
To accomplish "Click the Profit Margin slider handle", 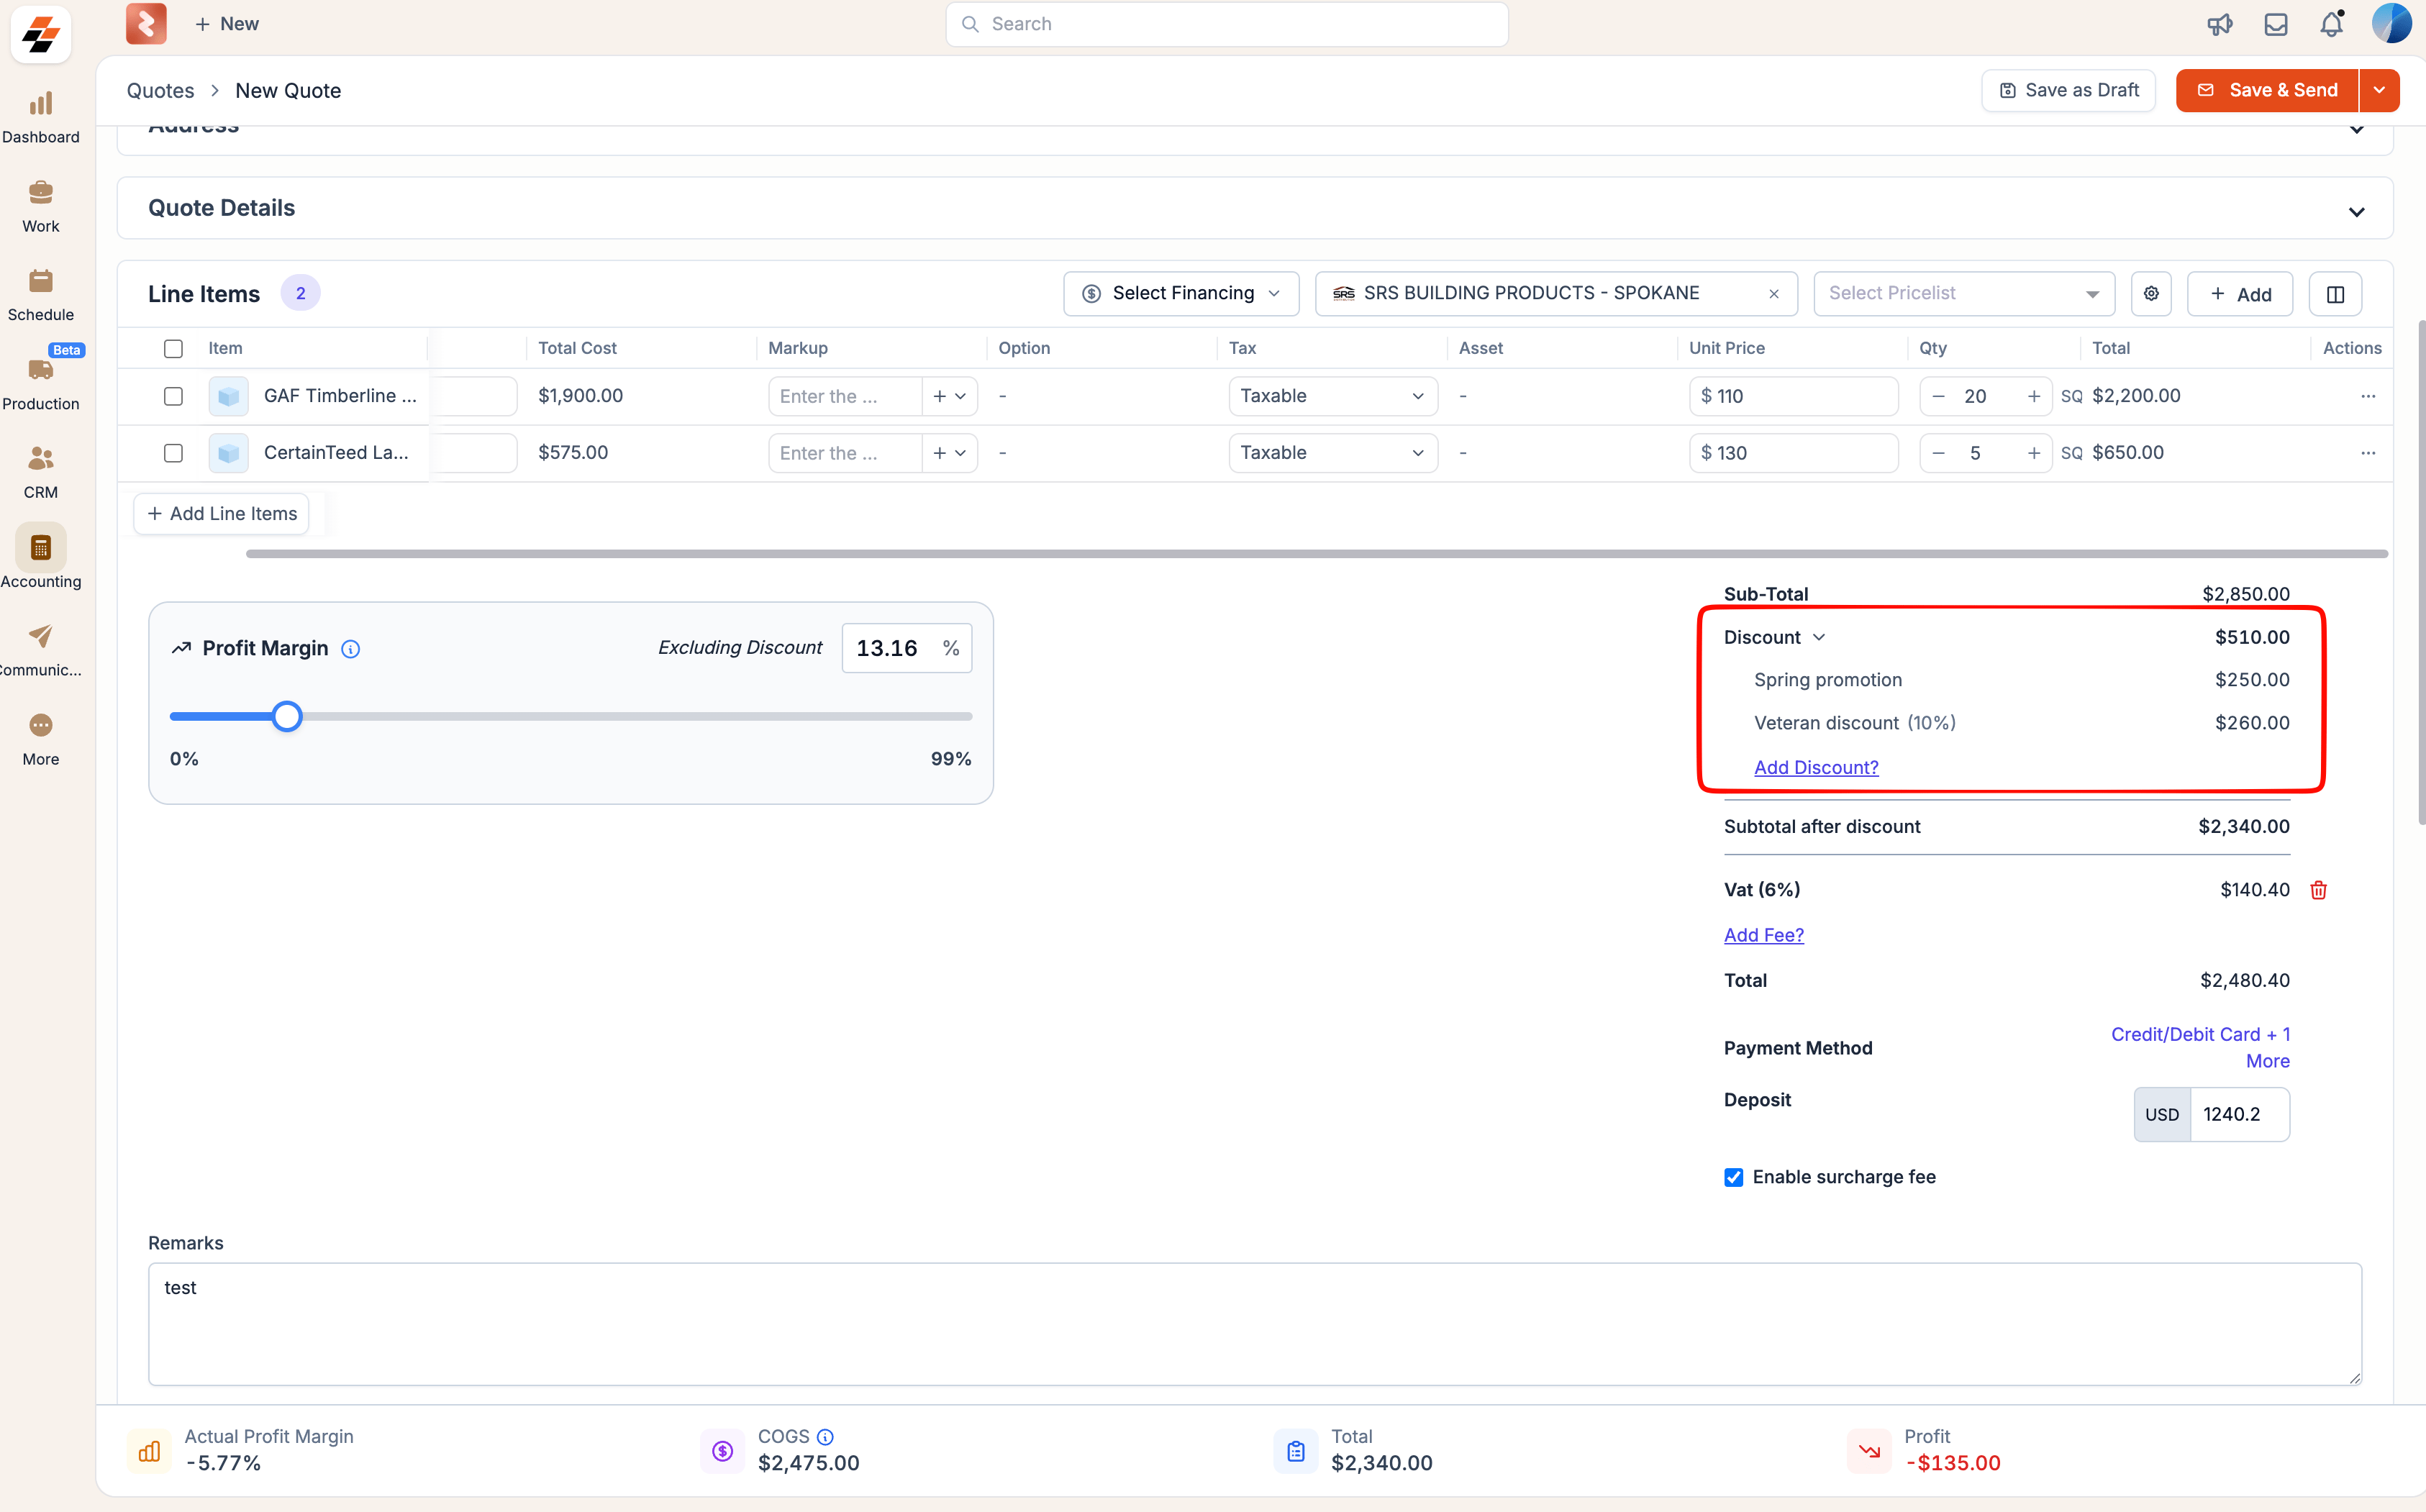I will [x=287, y=717].
